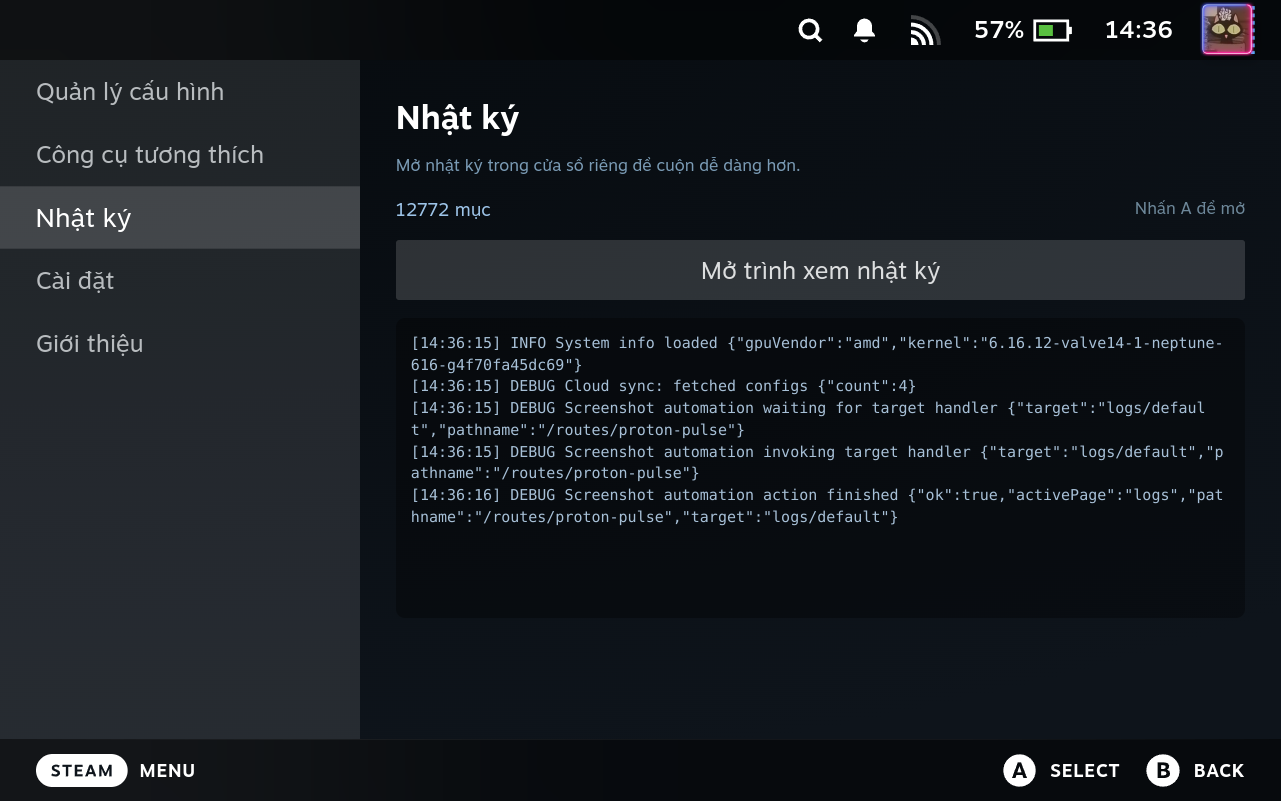Select the Nhật ký sidebar item
The image size is (1281, 801).
tap(180, 218)
